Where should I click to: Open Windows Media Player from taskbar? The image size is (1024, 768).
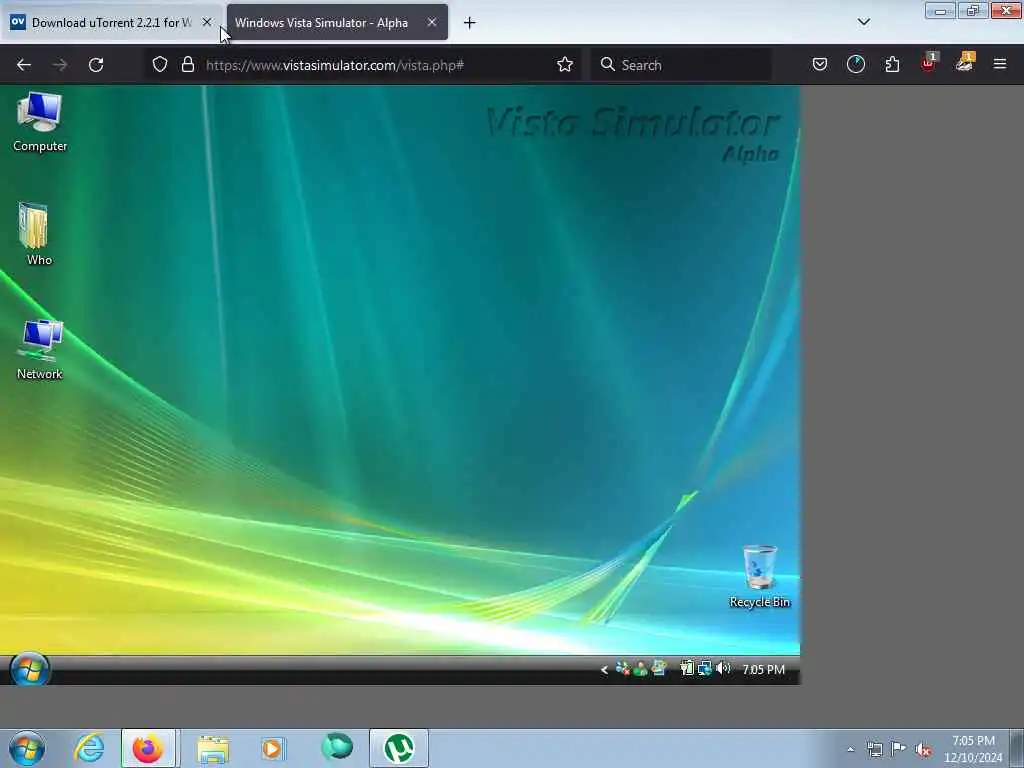tap(273, 748)
